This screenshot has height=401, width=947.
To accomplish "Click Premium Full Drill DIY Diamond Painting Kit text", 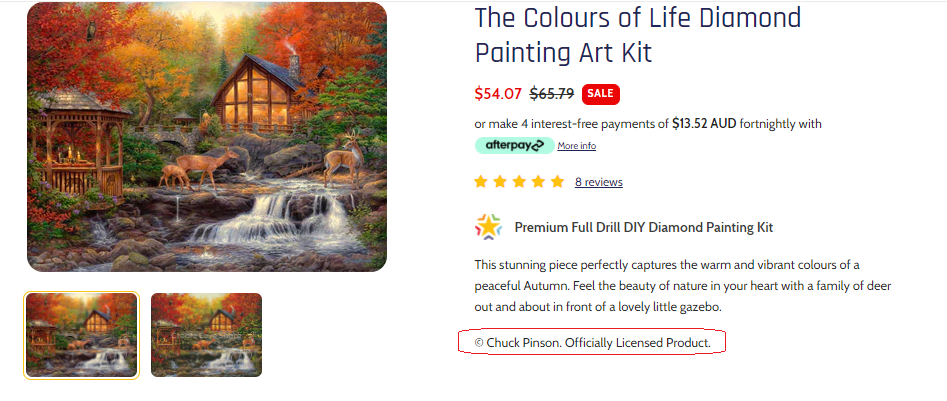I will click(x=643, y=227).
